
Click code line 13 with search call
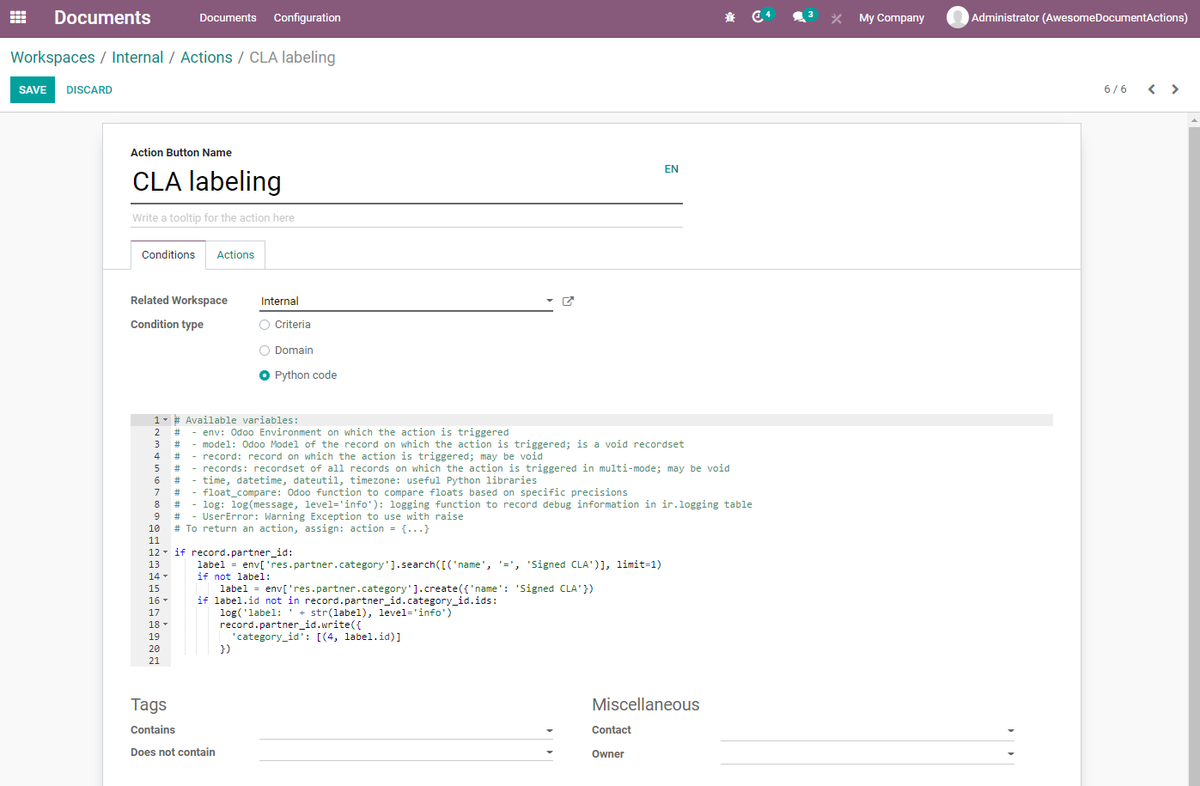click(429, 564)
